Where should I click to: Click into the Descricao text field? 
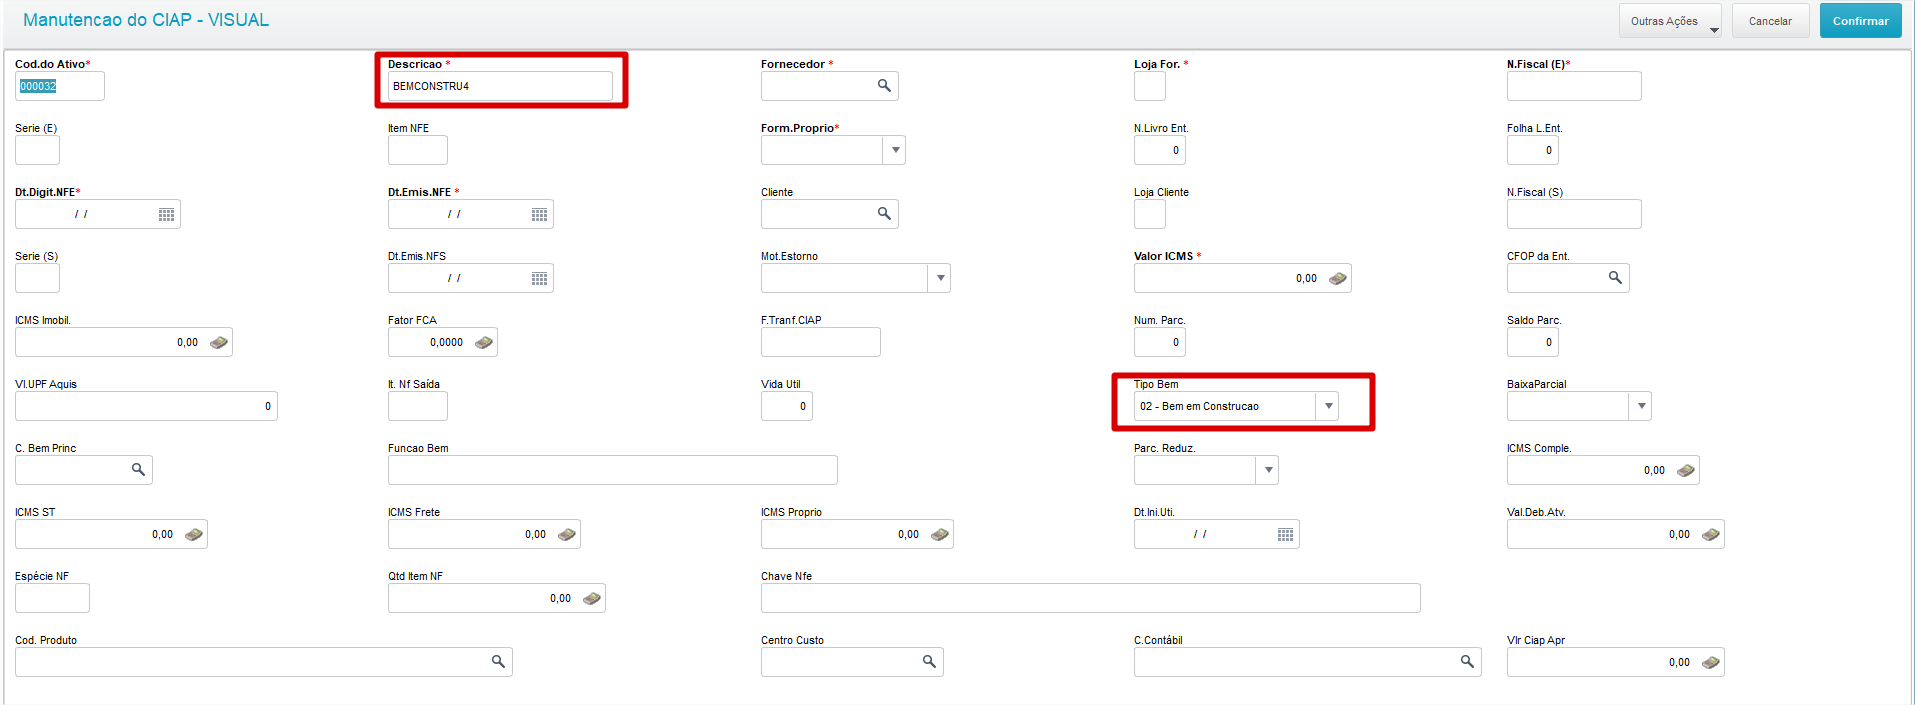coord(500,86)
